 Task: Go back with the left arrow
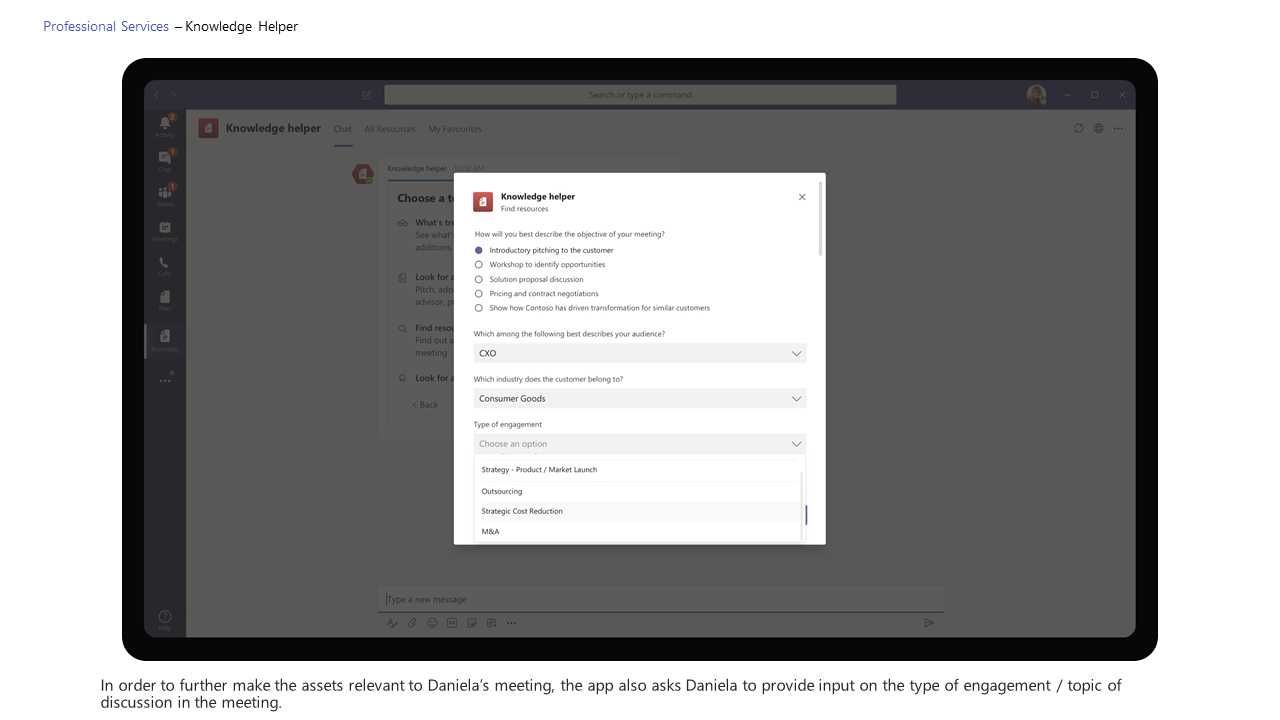[x=156, y=95]
